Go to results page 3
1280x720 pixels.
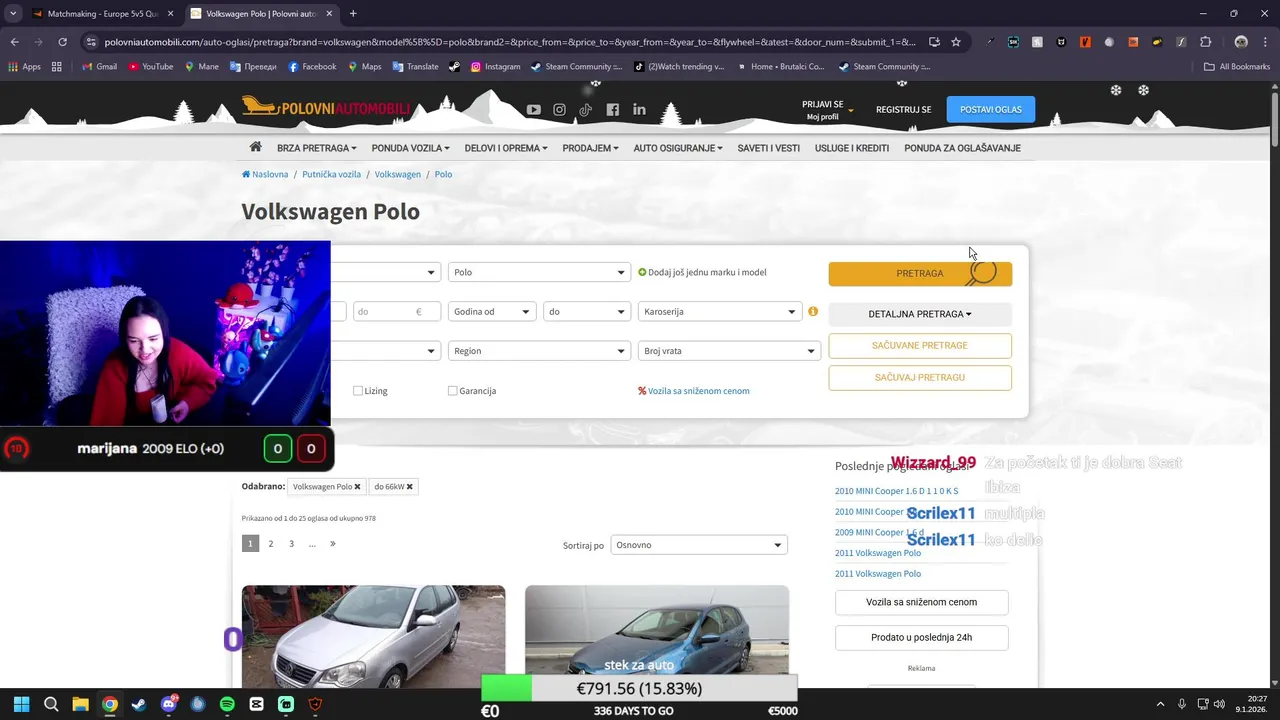click(x=292, y=544)
